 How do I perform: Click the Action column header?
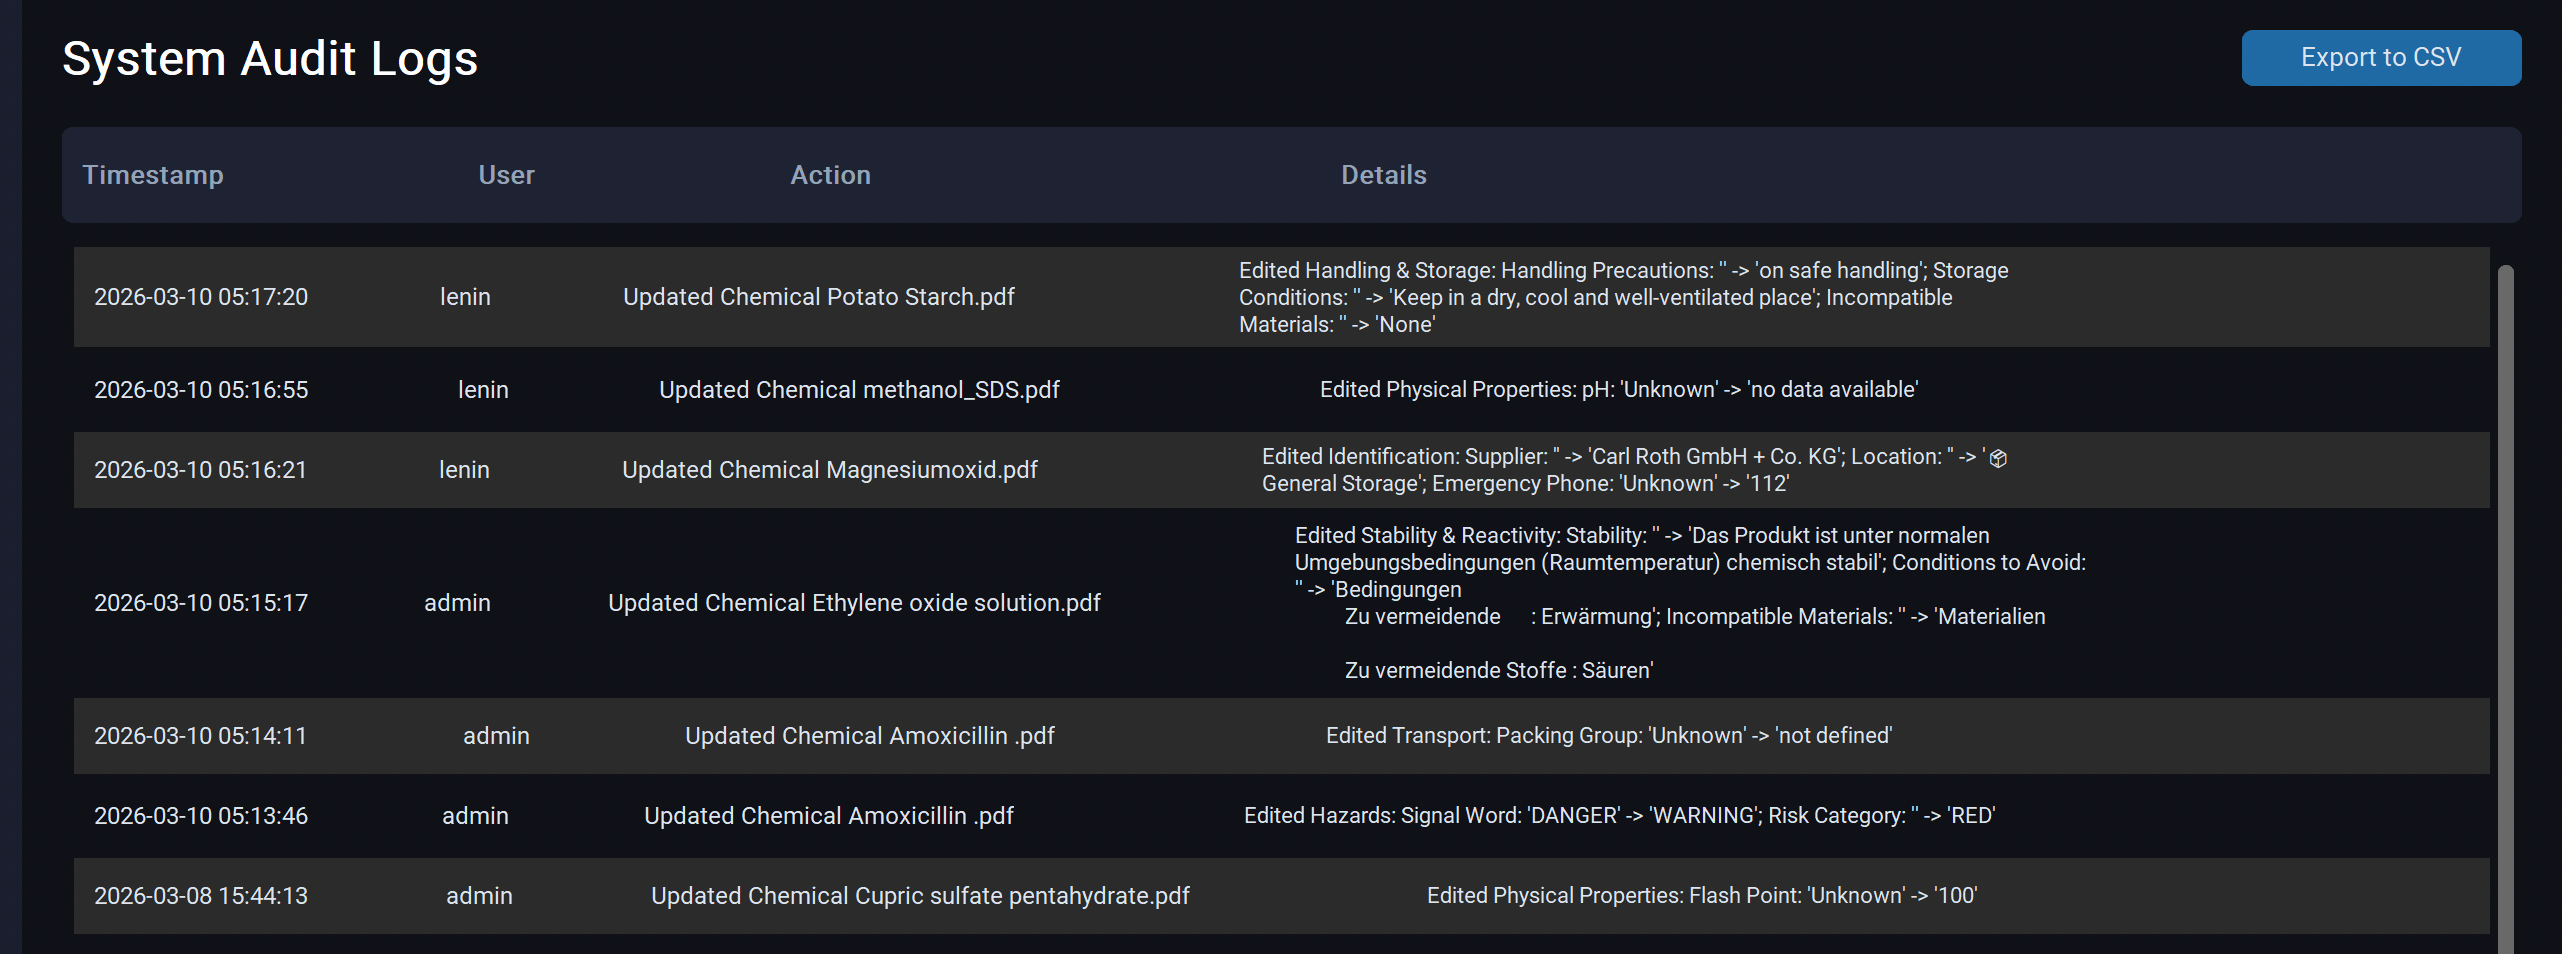click(x=830, y=175)
